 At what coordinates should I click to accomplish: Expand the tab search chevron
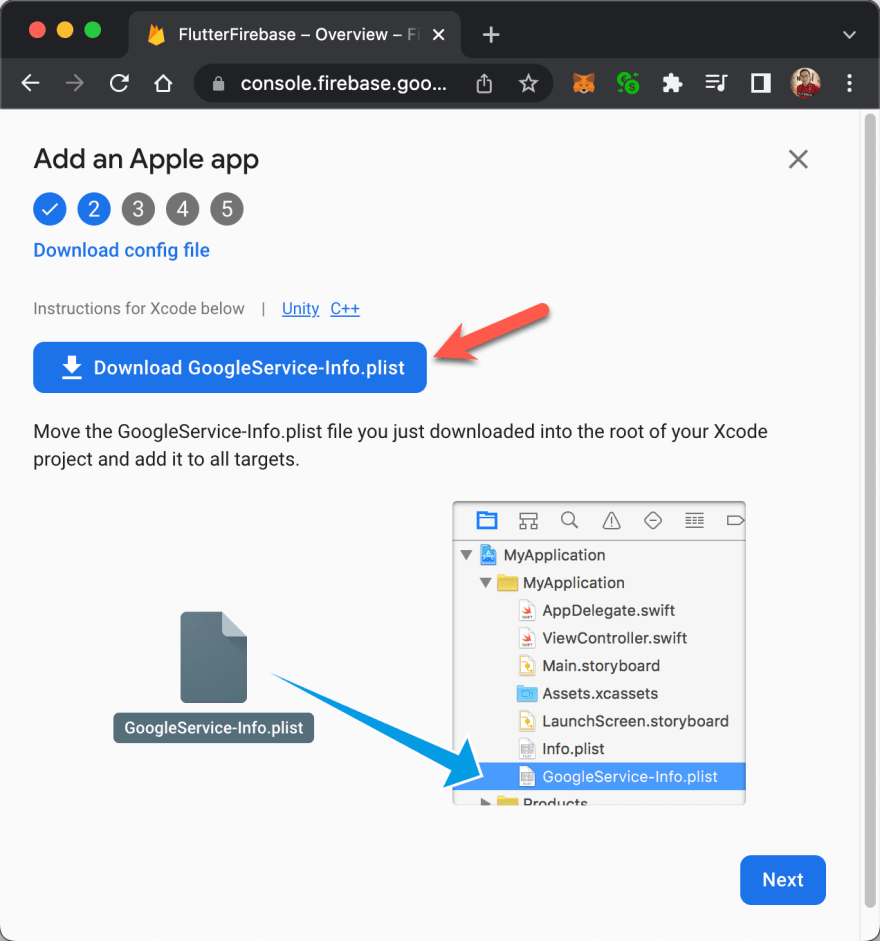tap(849, 35)
